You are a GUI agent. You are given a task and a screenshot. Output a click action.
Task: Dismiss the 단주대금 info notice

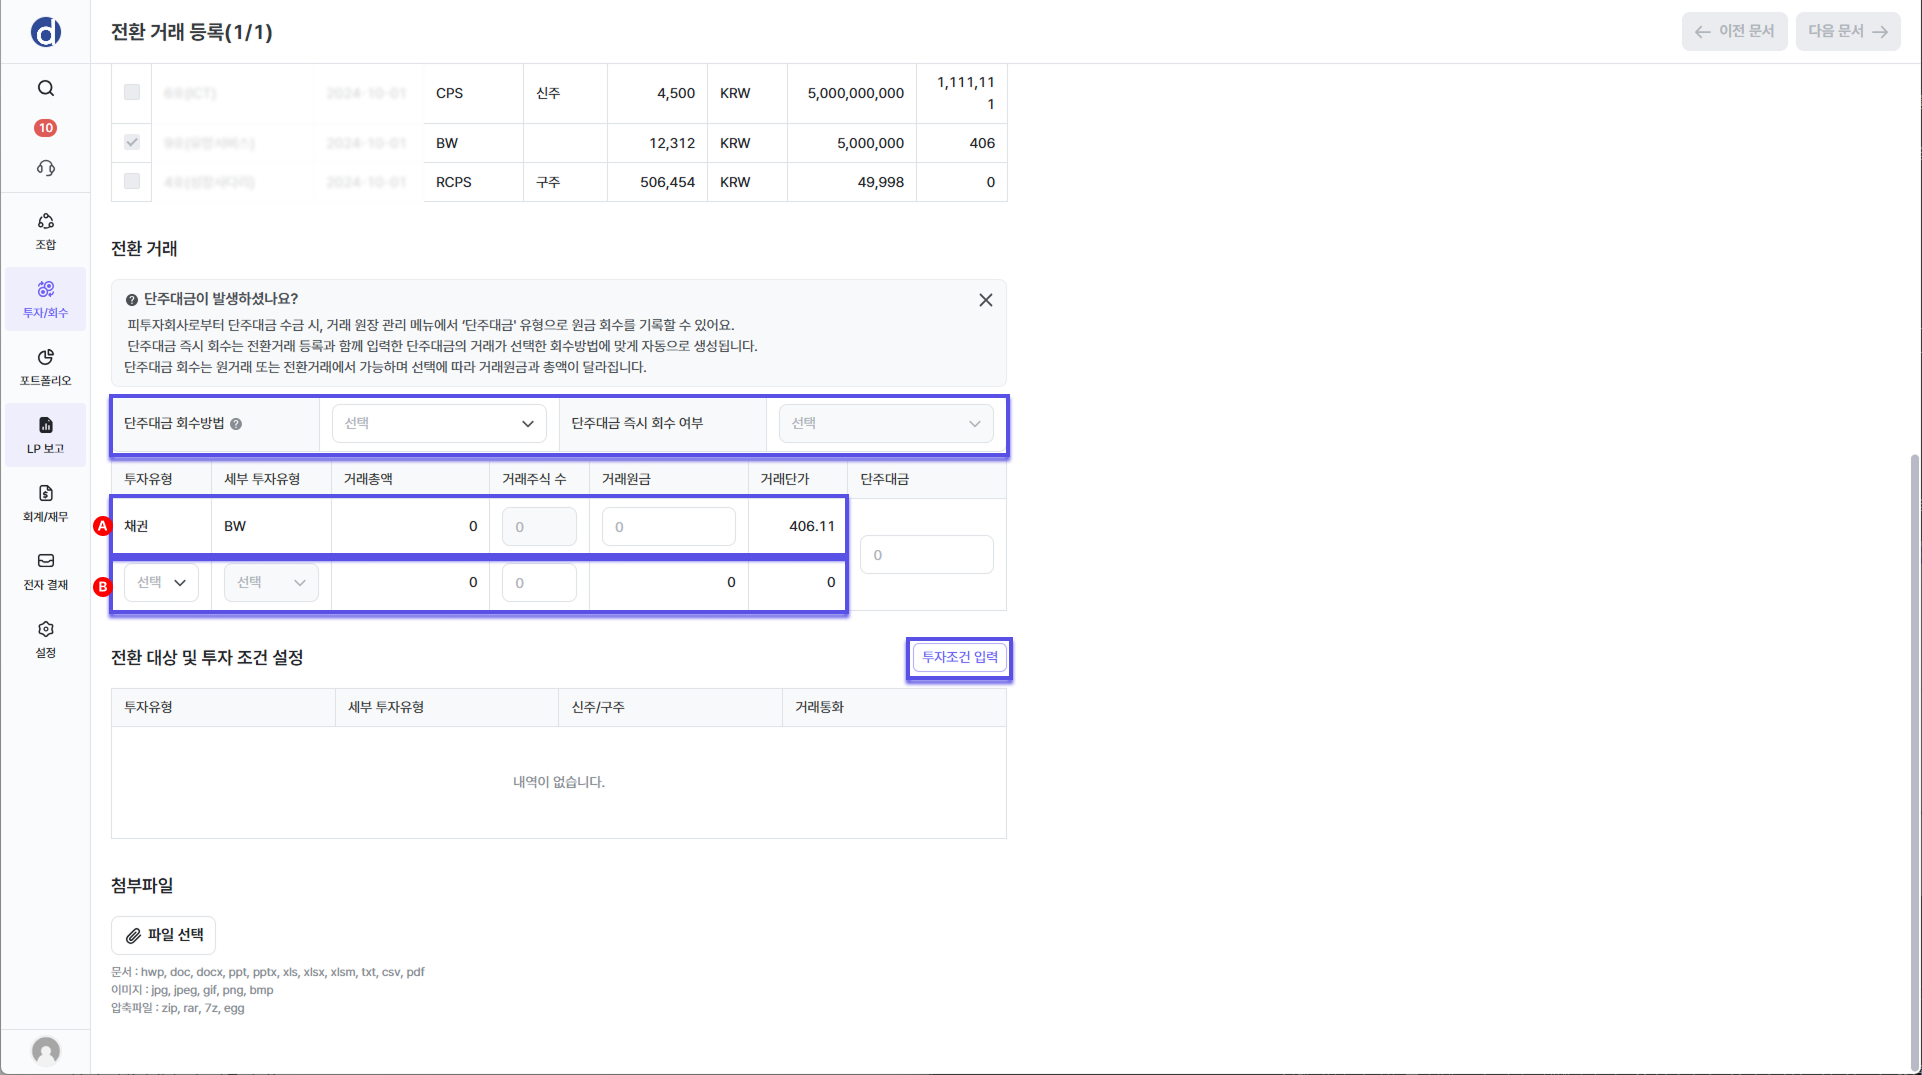pos(985,300)
